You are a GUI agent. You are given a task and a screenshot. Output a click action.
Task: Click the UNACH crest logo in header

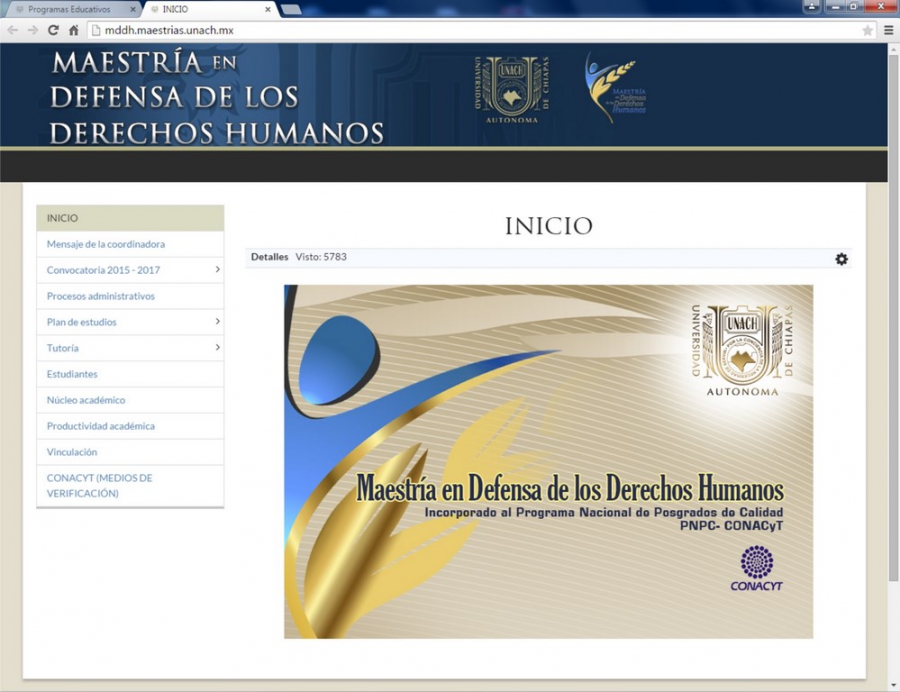[511, 90]
